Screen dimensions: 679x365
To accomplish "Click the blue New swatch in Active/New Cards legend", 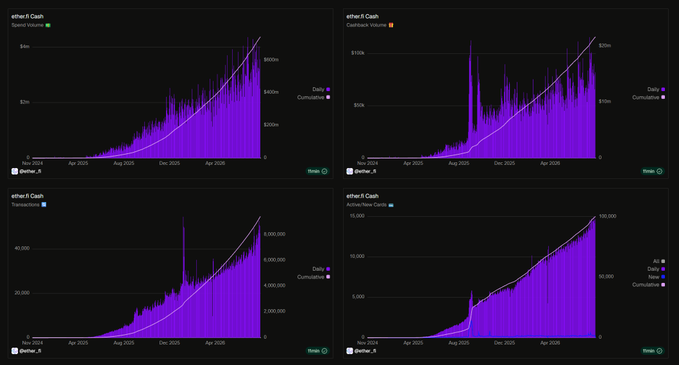I will coord(663,277).
